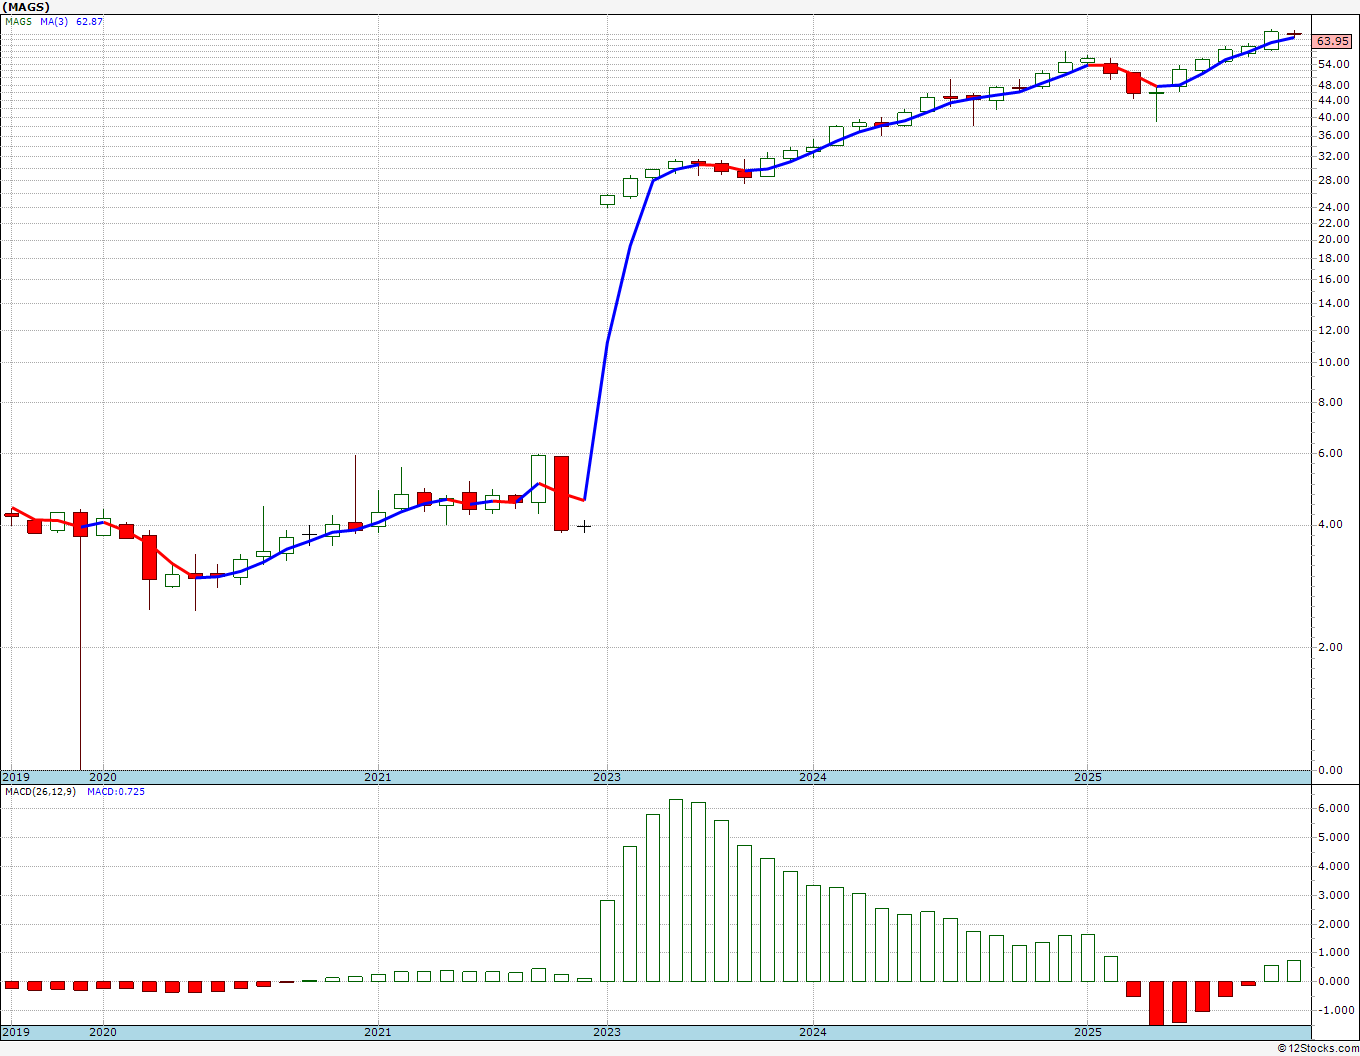Select the 48.00 price axis label
Screen dimensions: 1360x1056
point(1333,85)
